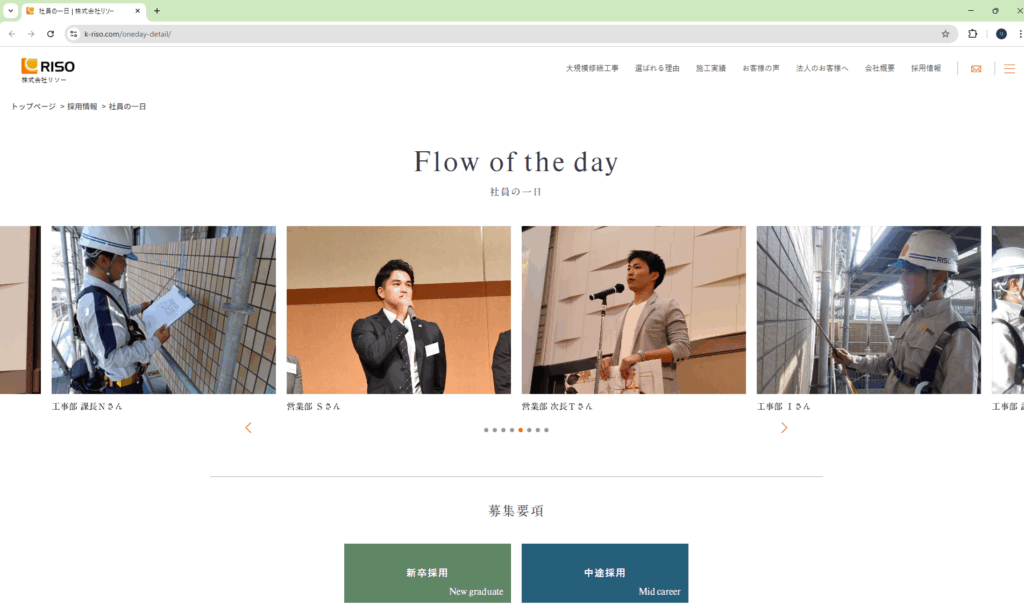Open the hamburger menu icon
The image size is (1024, 605).
[1009, 69]
